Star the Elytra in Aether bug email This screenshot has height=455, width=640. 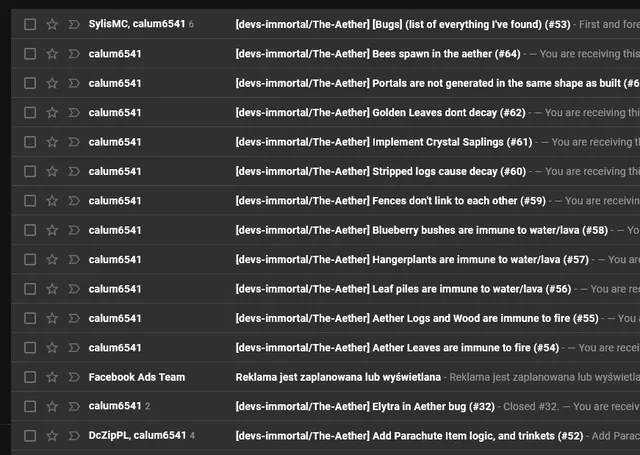tap(52, 406)
